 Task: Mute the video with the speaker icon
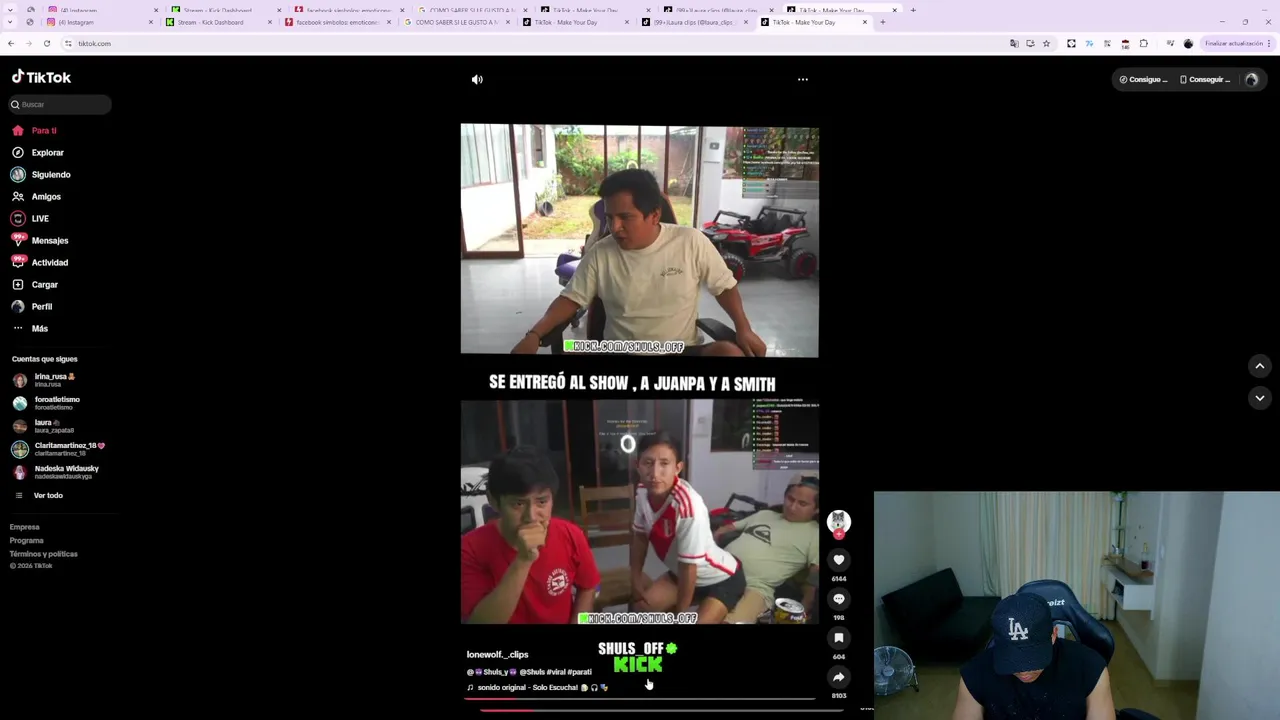pos(477,80)
